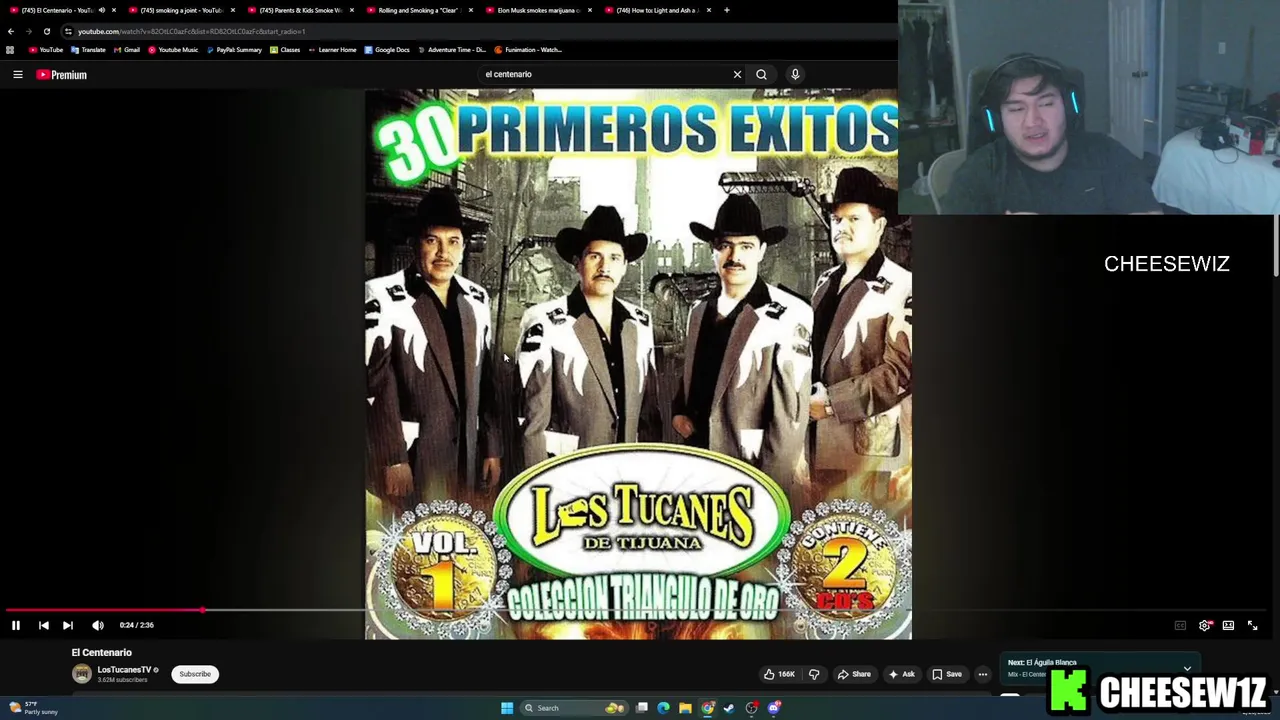
Task: Reload the current page
Action: [46, 31]
